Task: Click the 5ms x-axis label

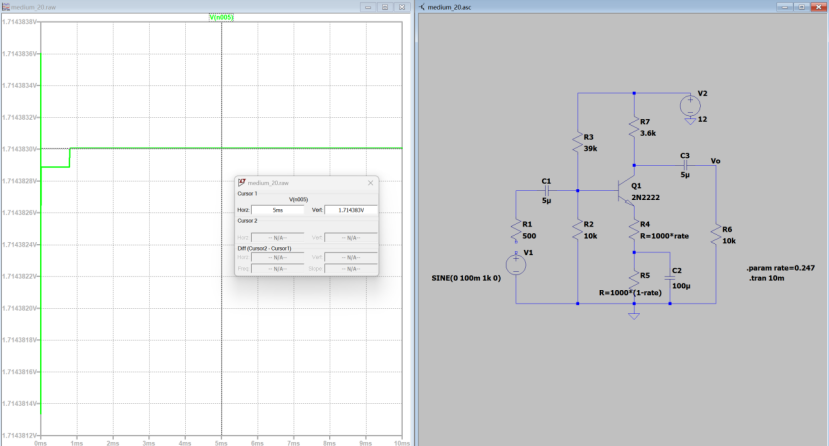Action: pyautogui.click(x=221, y=443)
